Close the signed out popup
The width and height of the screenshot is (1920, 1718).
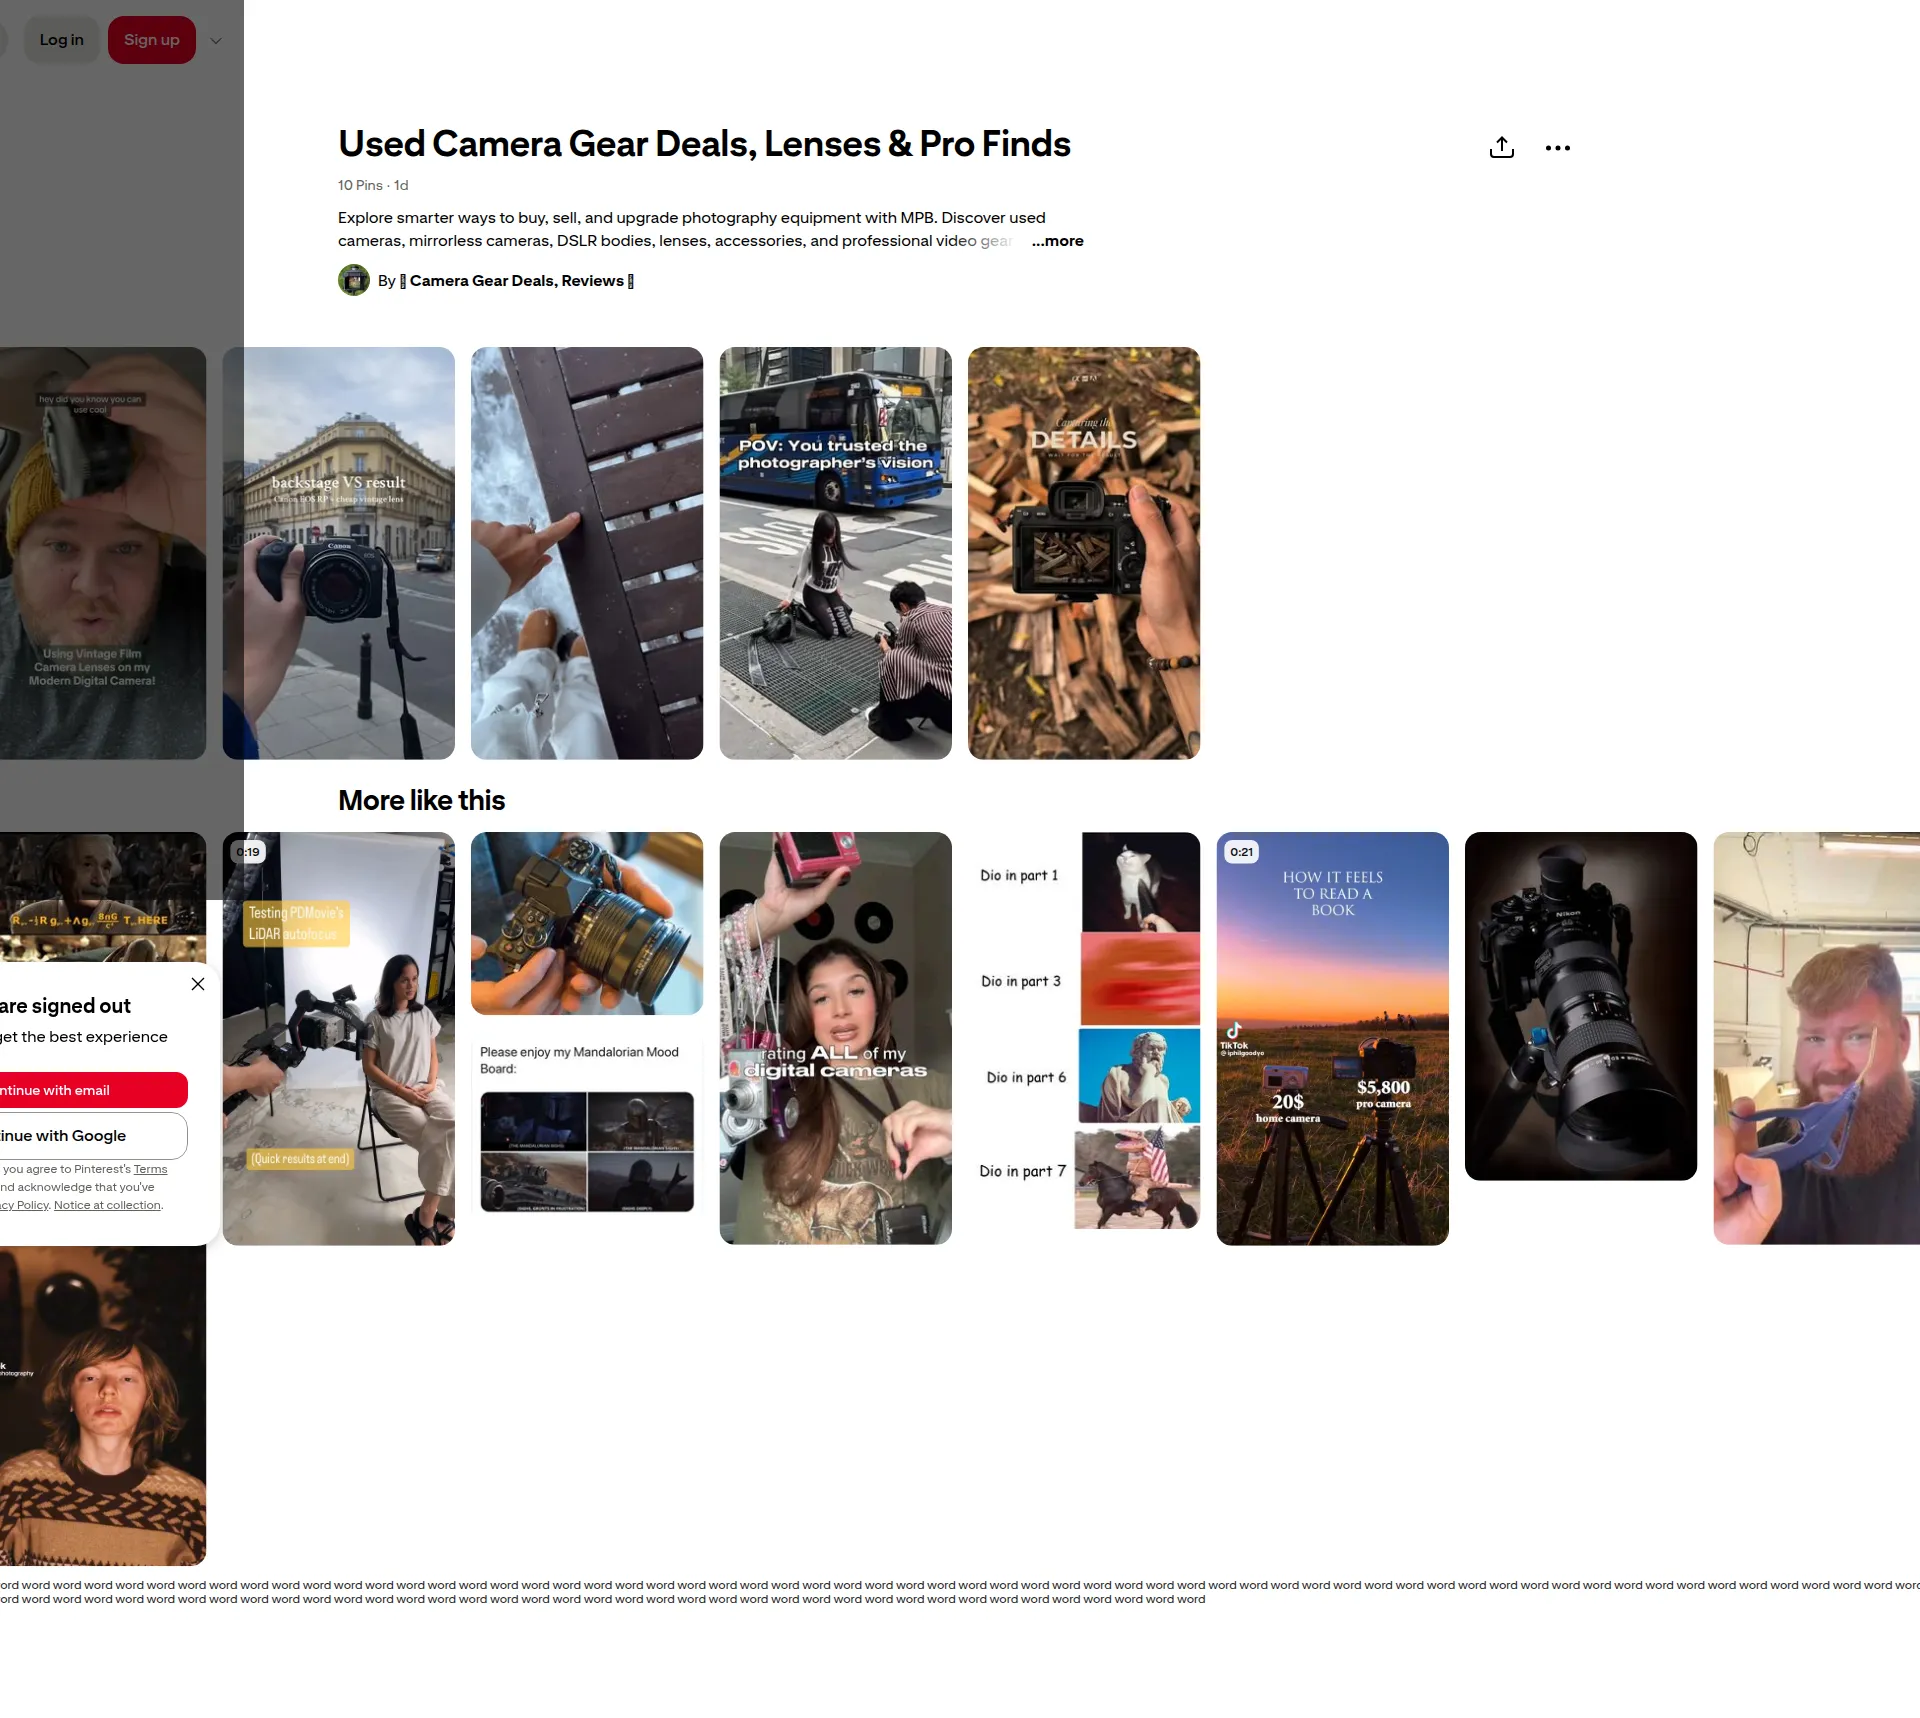(x=198, y=984)
